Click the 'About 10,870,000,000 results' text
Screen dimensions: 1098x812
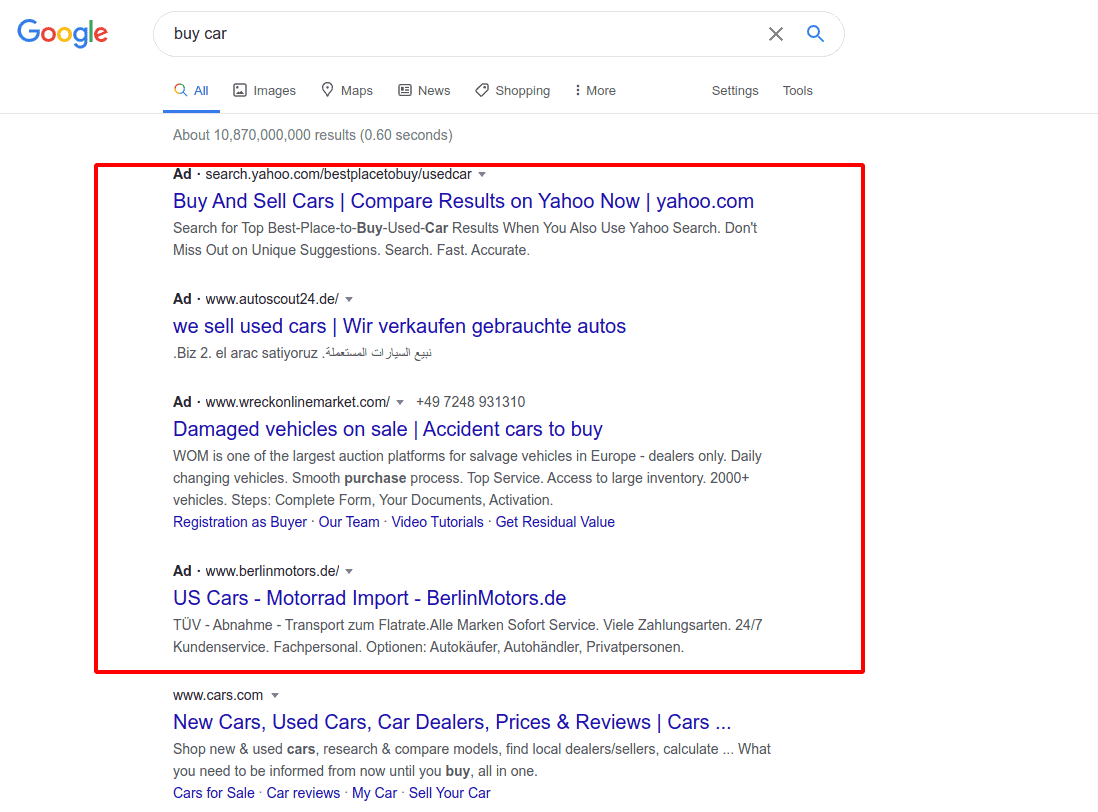click(x=313, y=135)
